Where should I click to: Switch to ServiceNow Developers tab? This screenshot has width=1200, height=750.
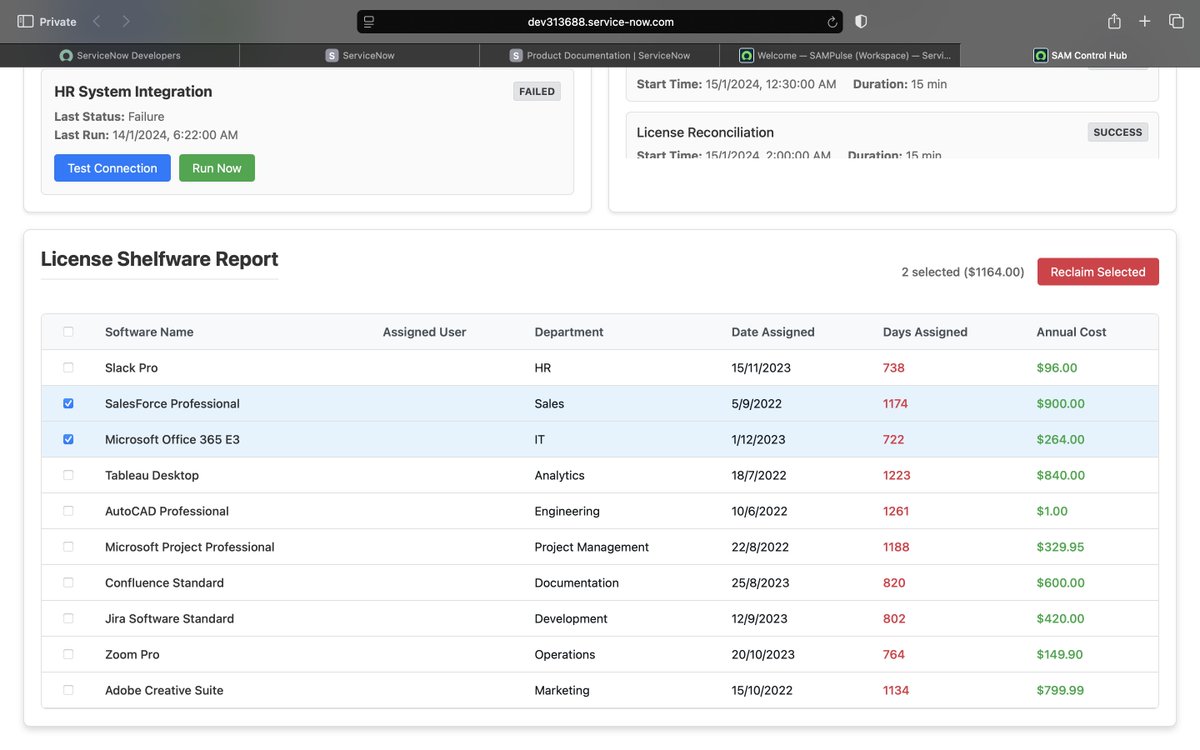[x=120, y=56]
